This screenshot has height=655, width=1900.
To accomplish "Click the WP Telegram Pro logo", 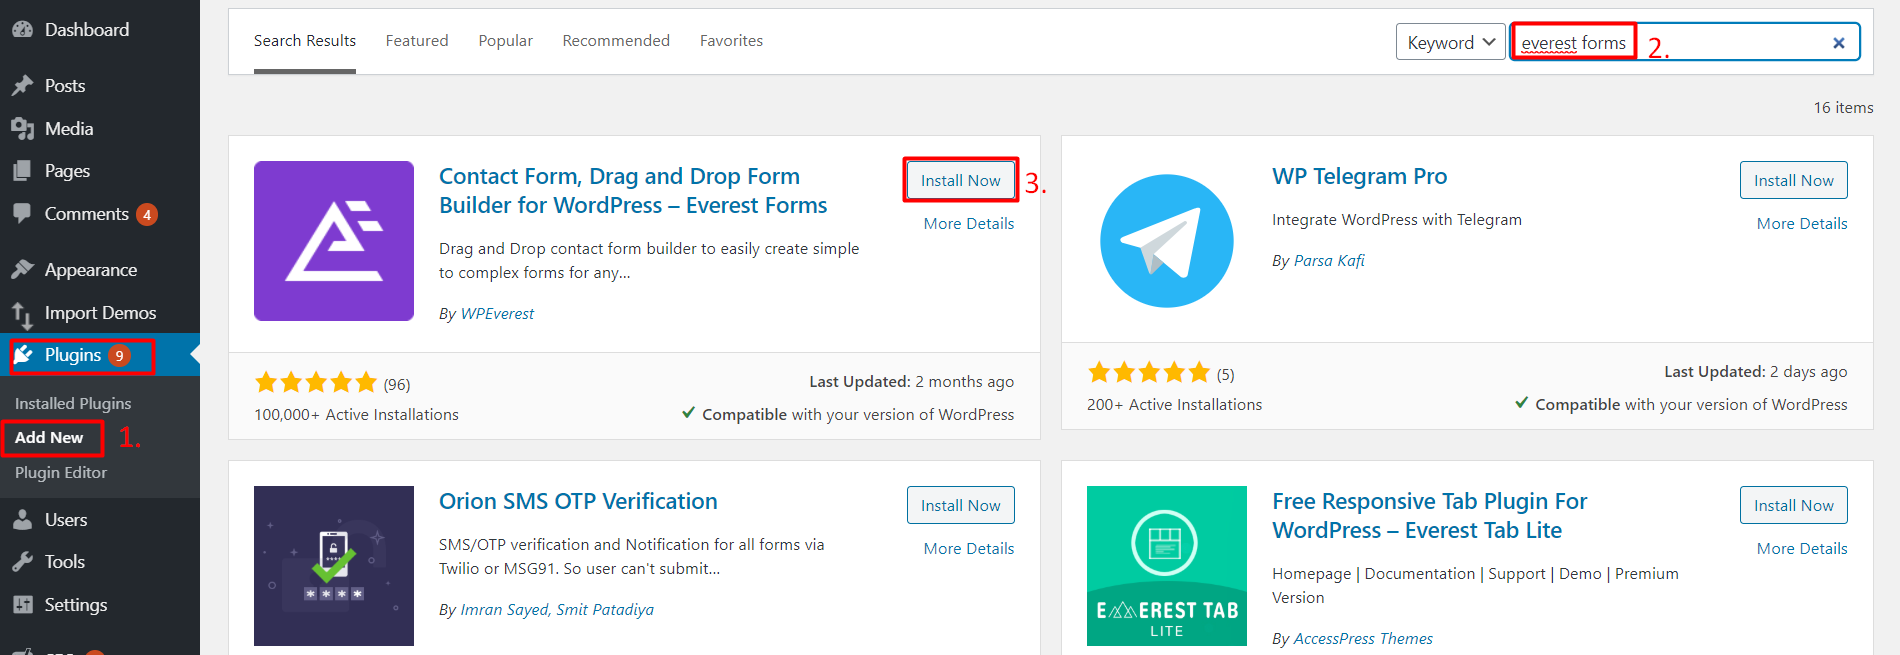I will pos(1167,241).
